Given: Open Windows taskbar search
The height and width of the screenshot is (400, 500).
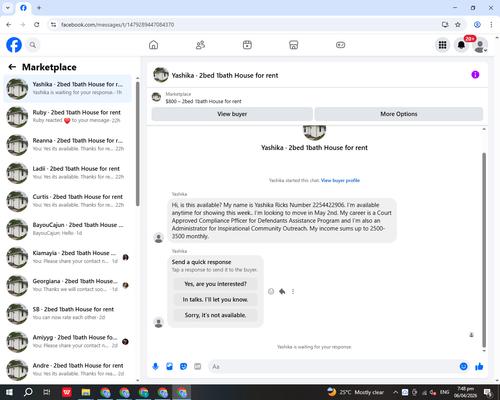Looking at the screenshot, I should pos(28,392).
